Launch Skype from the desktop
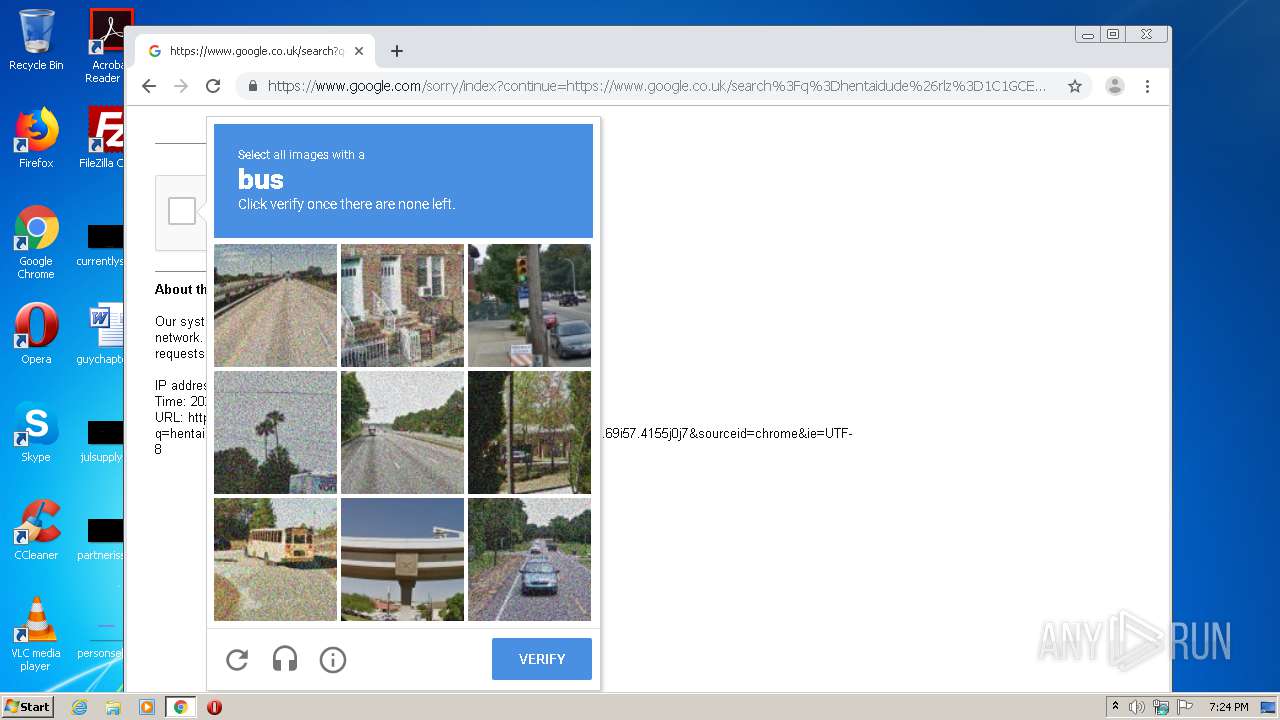 point(36,432)
